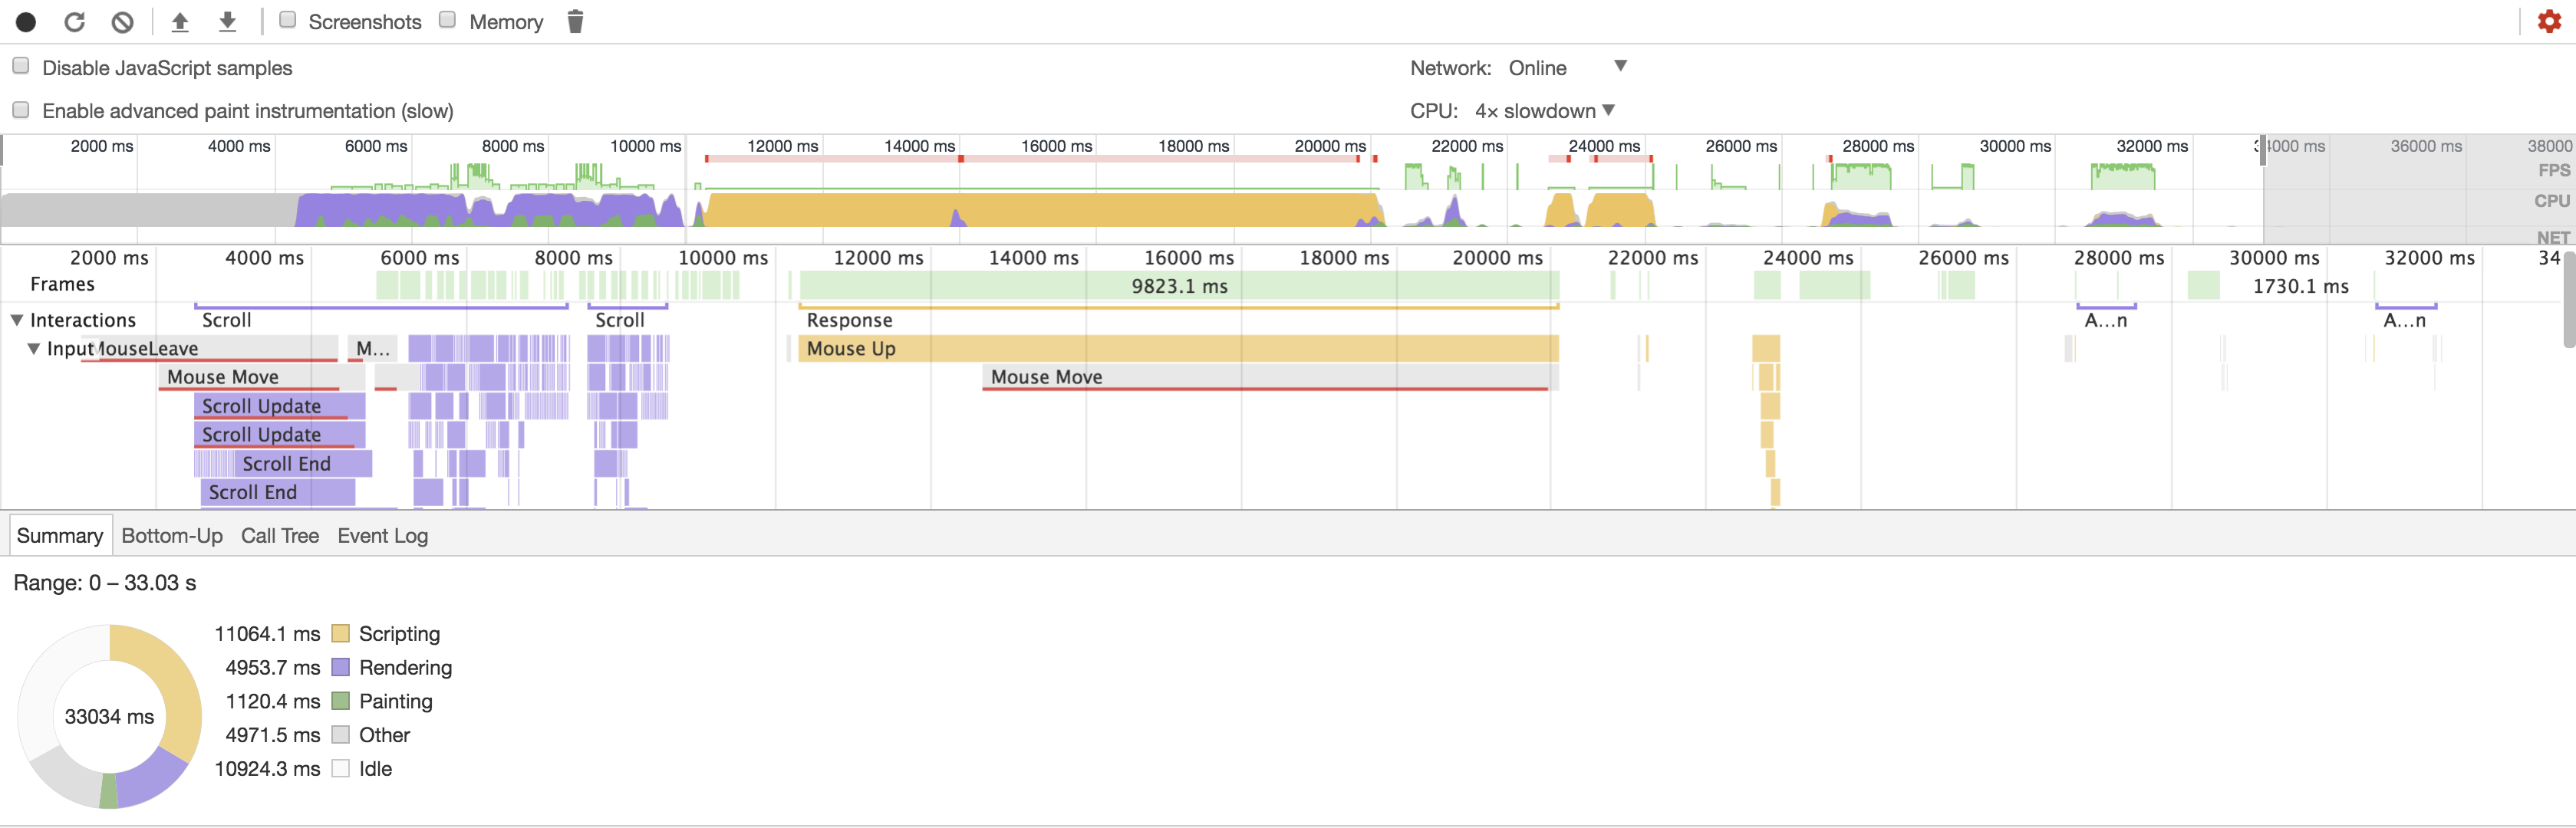This screenshot has width=2576, height=828.
Task: Click the Scripting color swatch
Action: (341, 634)
